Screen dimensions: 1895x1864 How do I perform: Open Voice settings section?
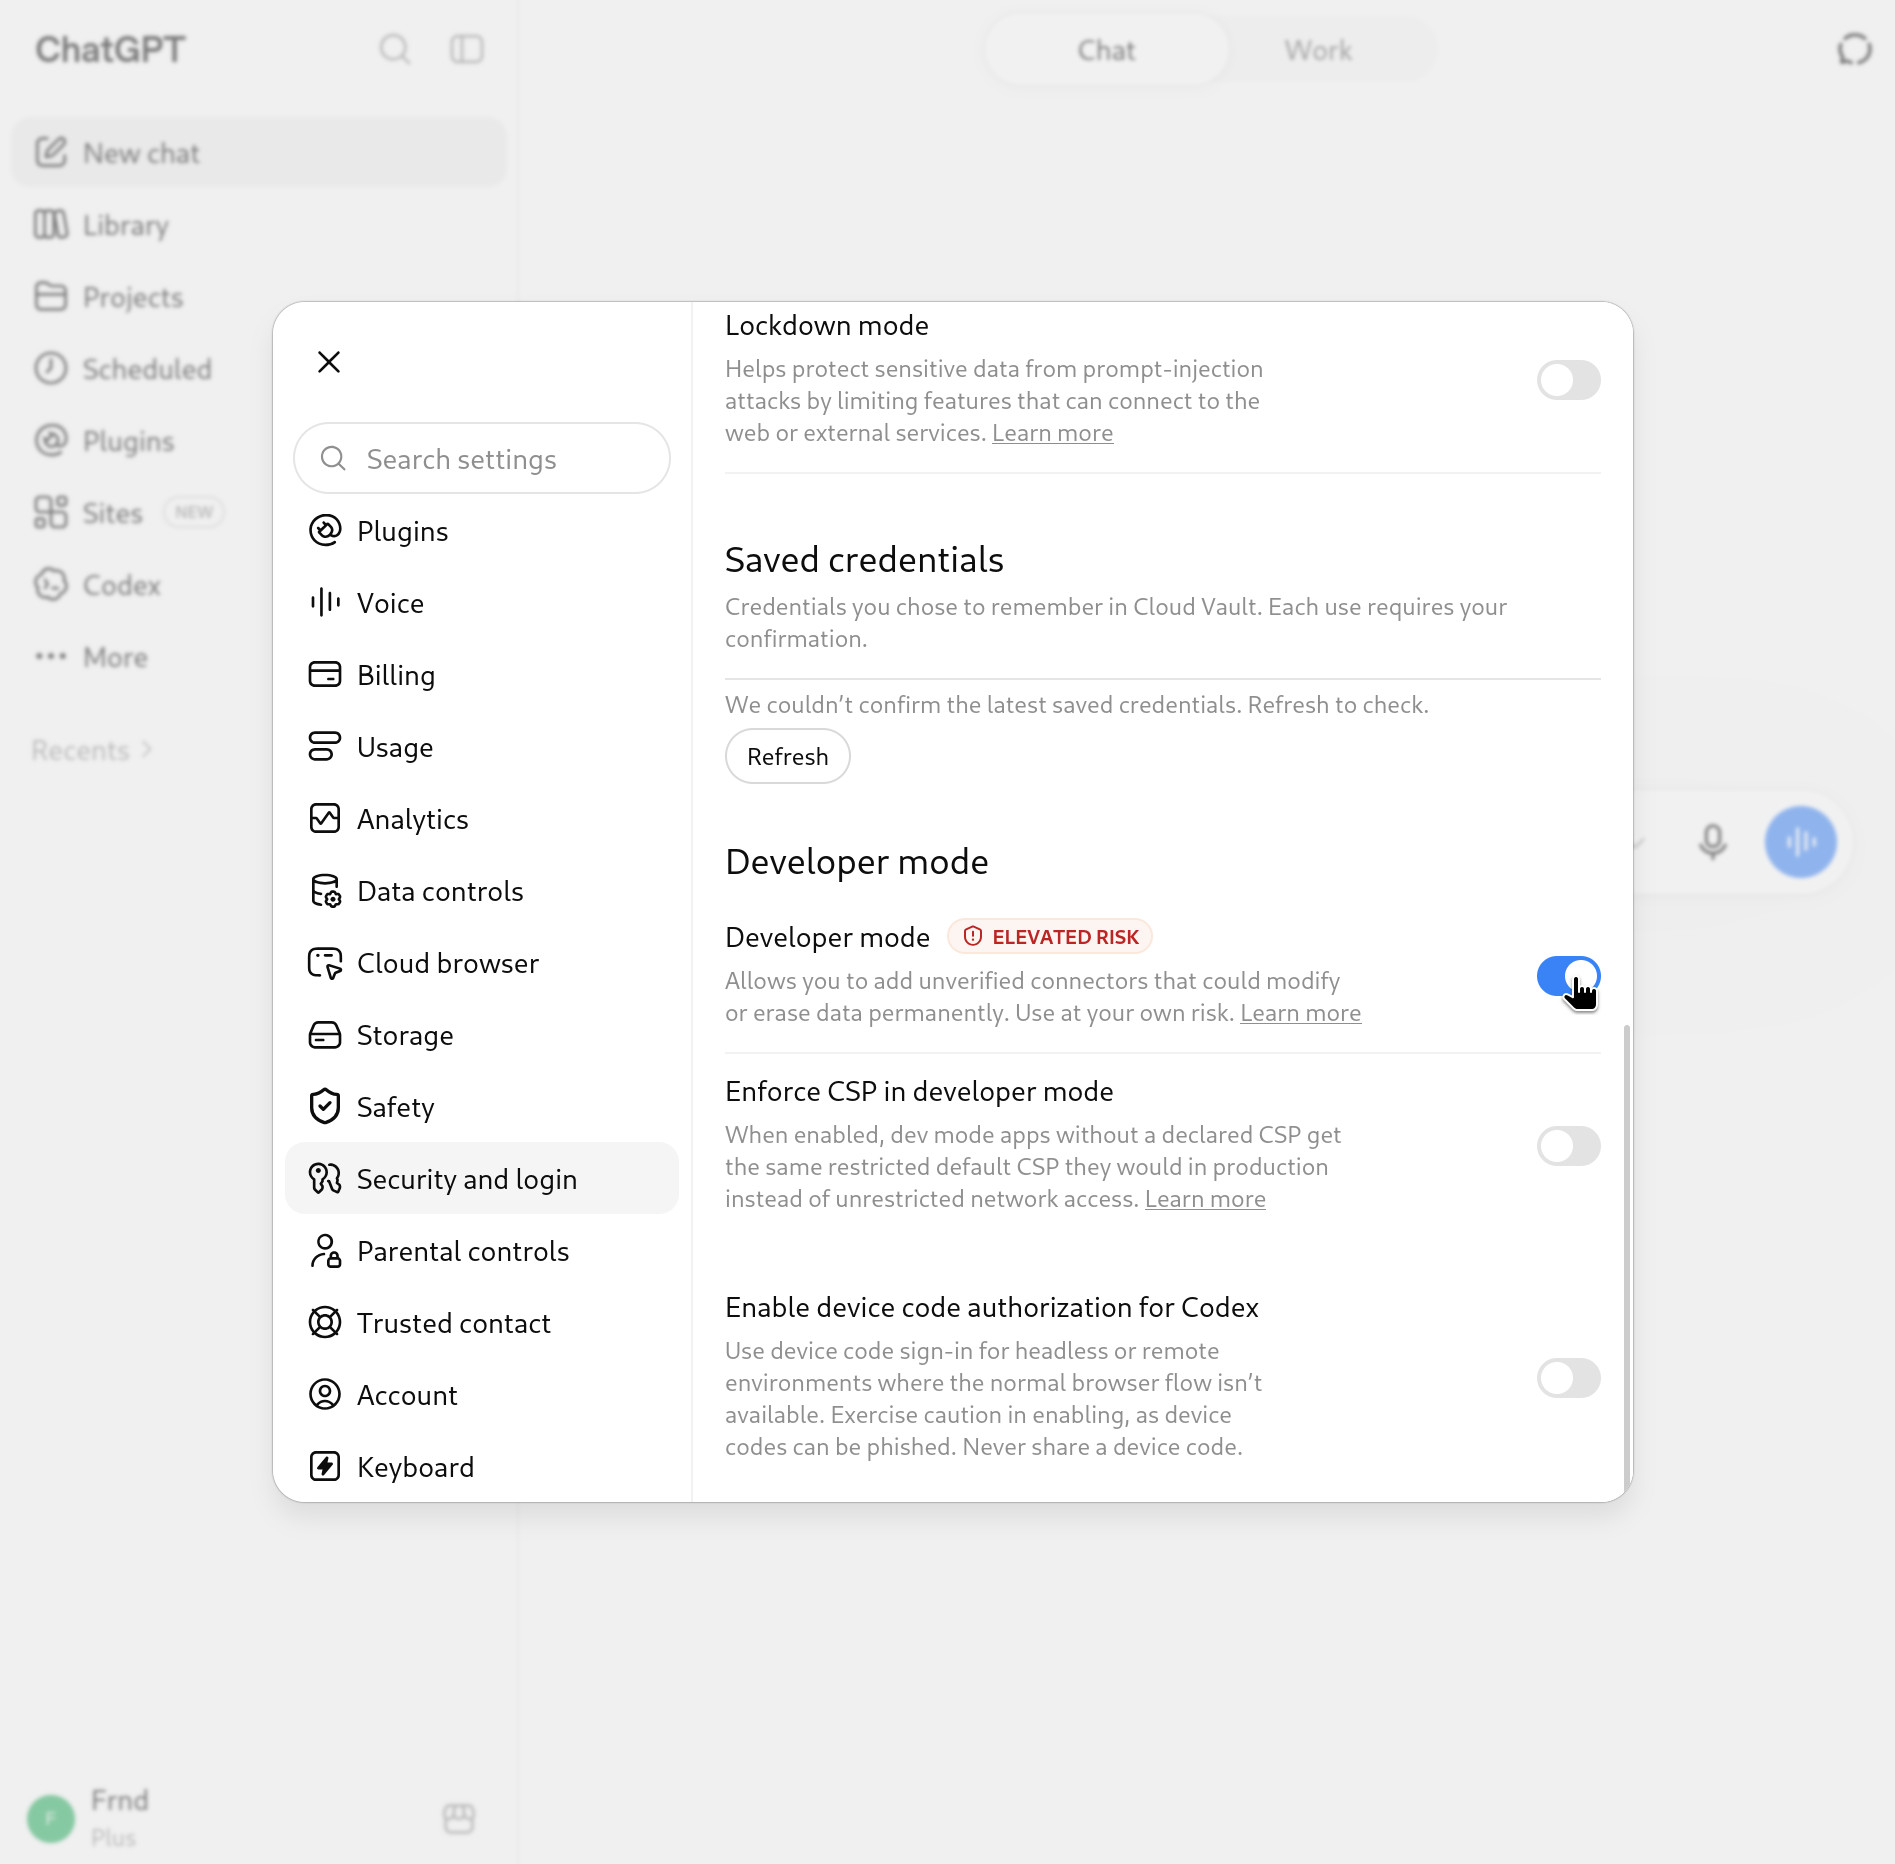[x=482, y=602]
